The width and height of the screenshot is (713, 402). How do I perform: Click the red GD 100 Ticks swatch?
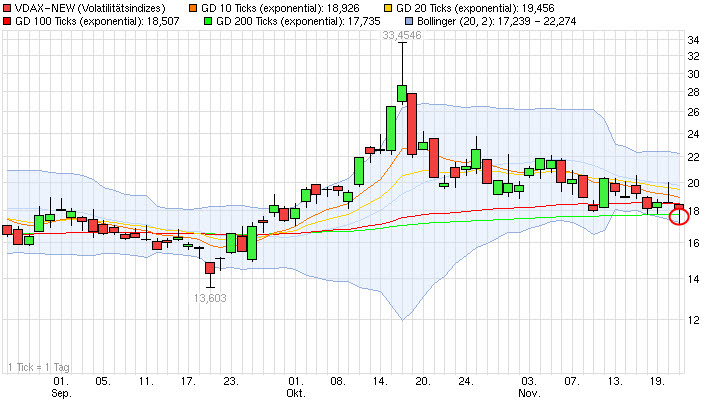pos(7,21)
